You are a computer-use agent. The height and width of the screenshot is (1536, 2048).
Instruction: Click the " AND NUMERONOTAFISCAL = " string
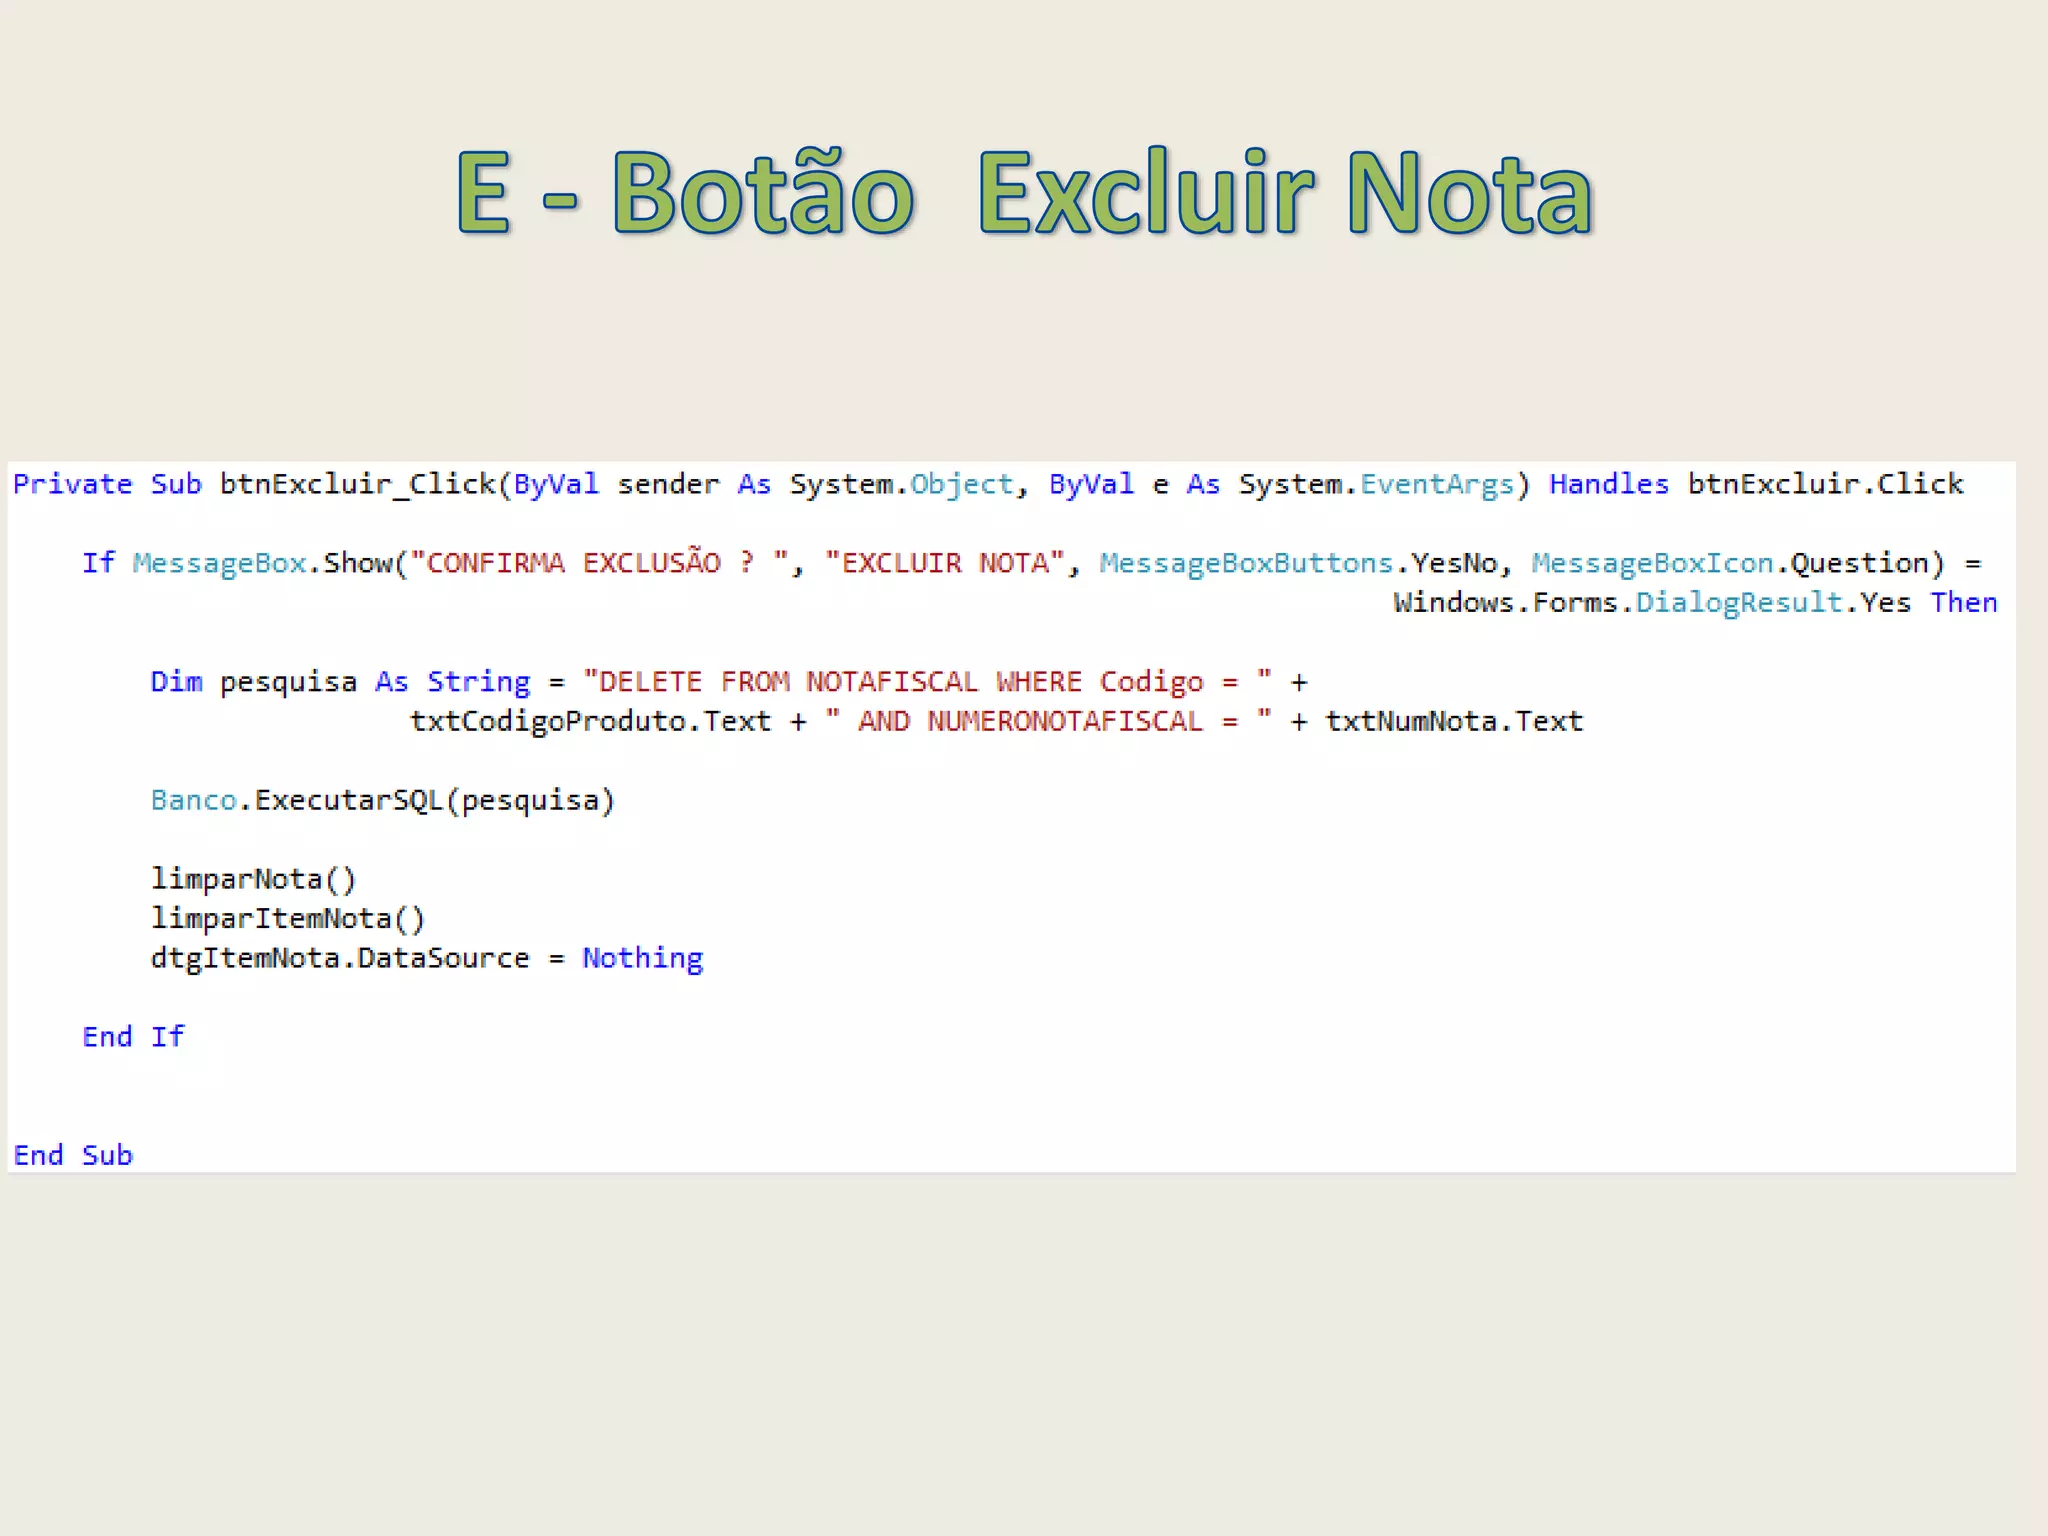[1048, 721]
